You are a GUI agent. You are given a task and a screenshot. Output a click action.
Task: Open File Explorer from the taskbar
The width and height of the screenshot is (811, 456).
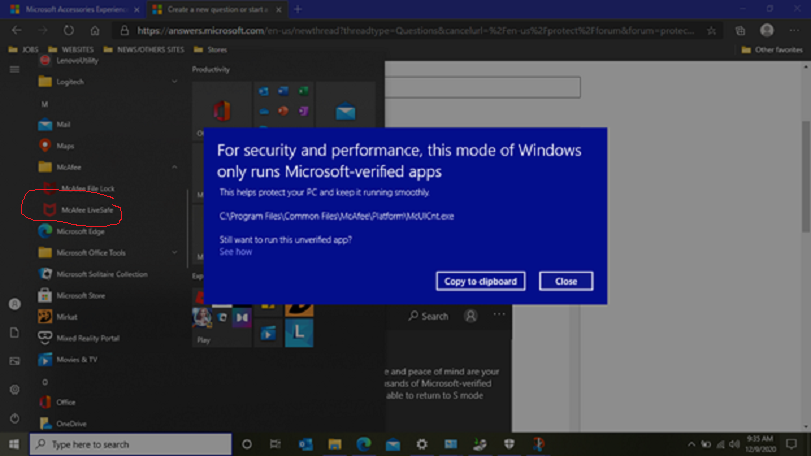click(x=335, y=444)
